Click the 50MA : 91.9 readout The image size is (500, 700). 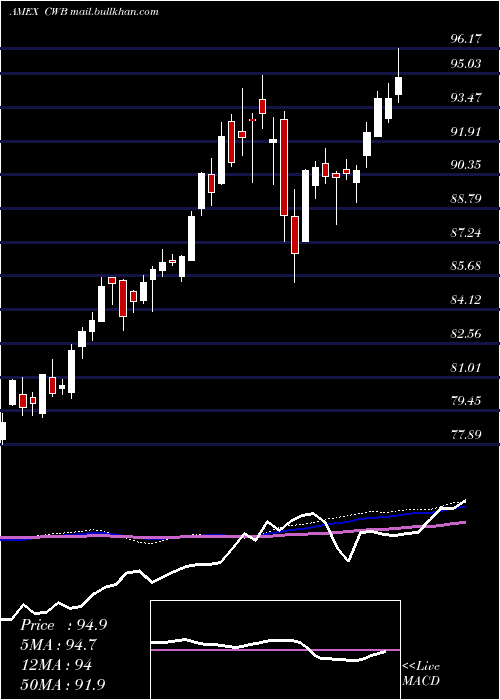(x=63, y=685)
